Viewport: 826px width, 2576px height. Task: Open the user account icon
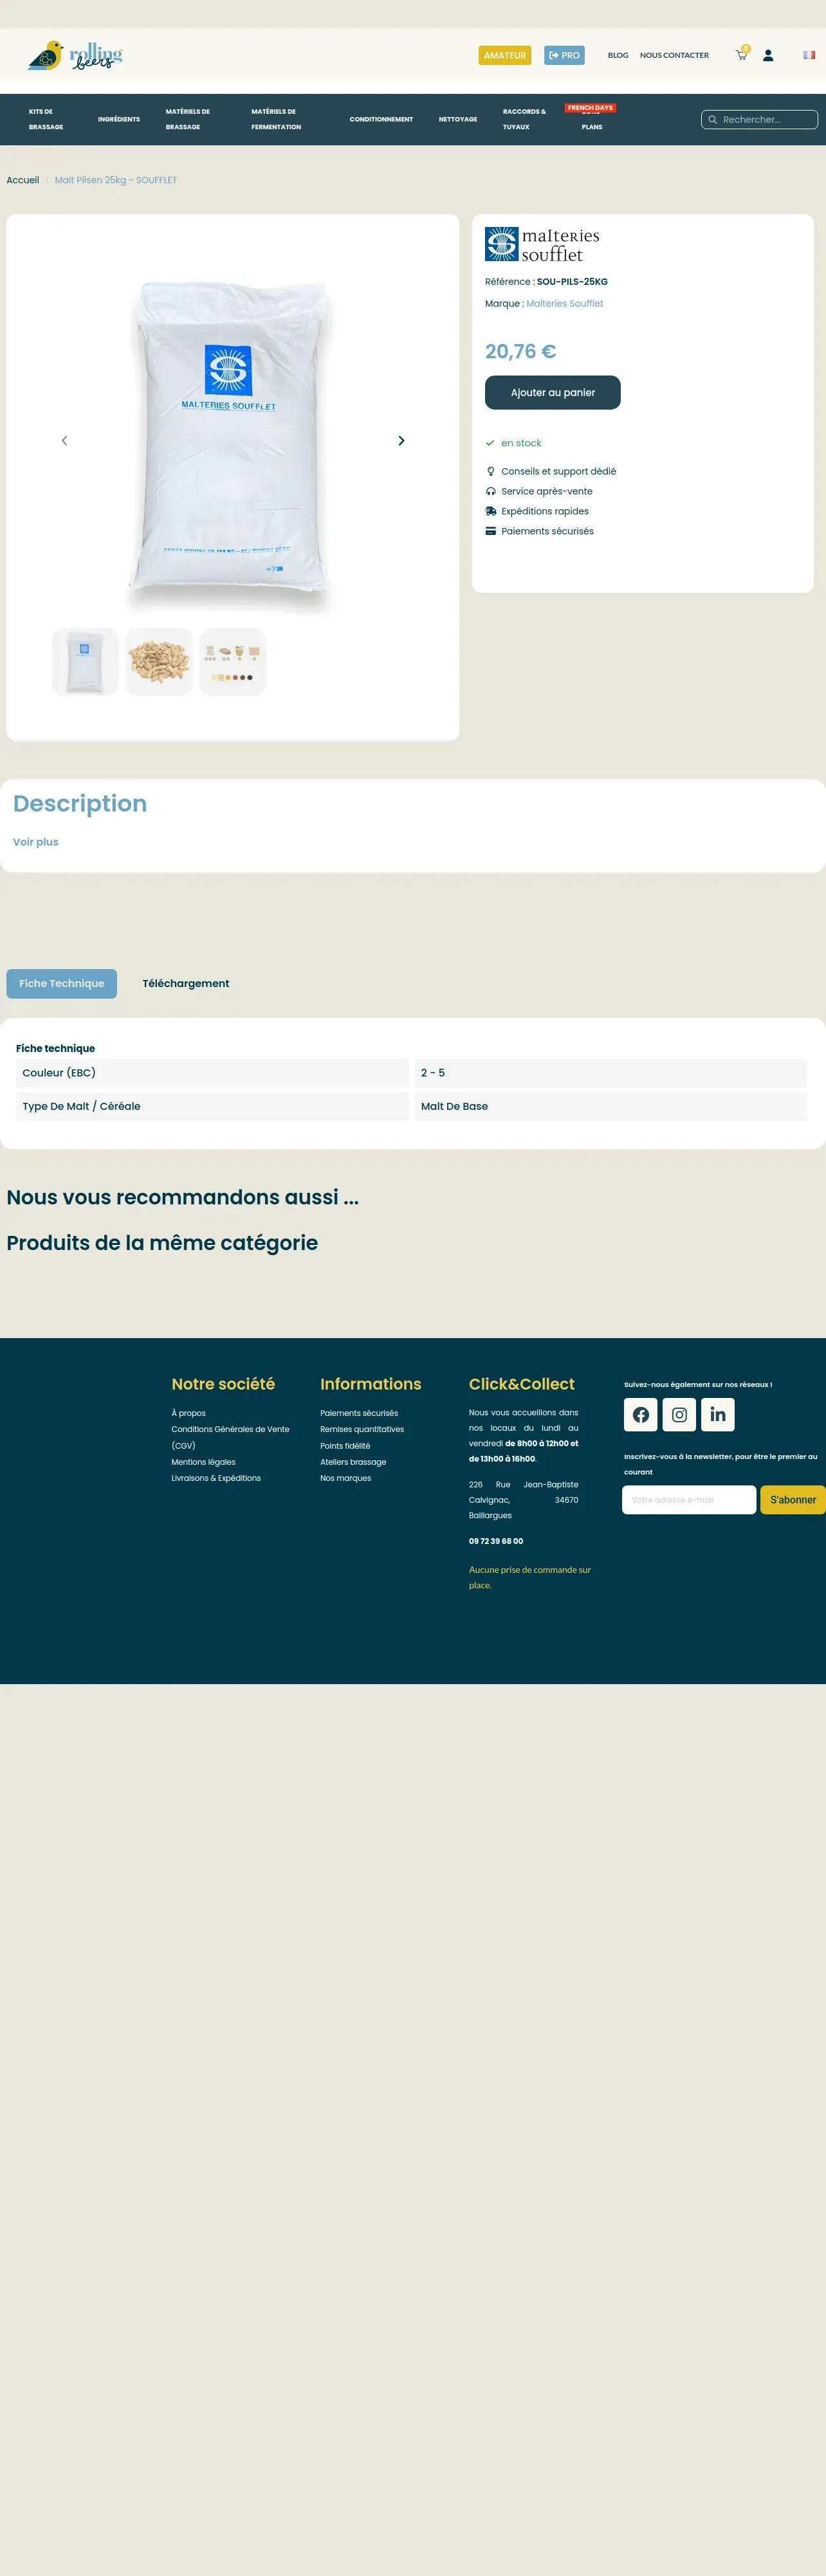pyautogui.click(x=768, y=55)
